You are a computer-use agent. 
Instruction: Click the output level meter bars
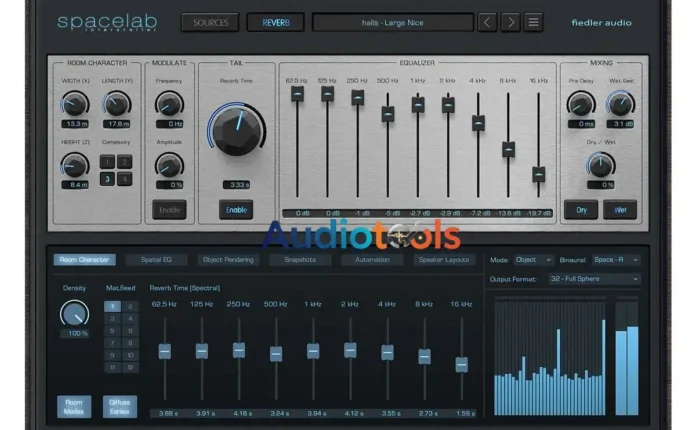coord(627,359)
